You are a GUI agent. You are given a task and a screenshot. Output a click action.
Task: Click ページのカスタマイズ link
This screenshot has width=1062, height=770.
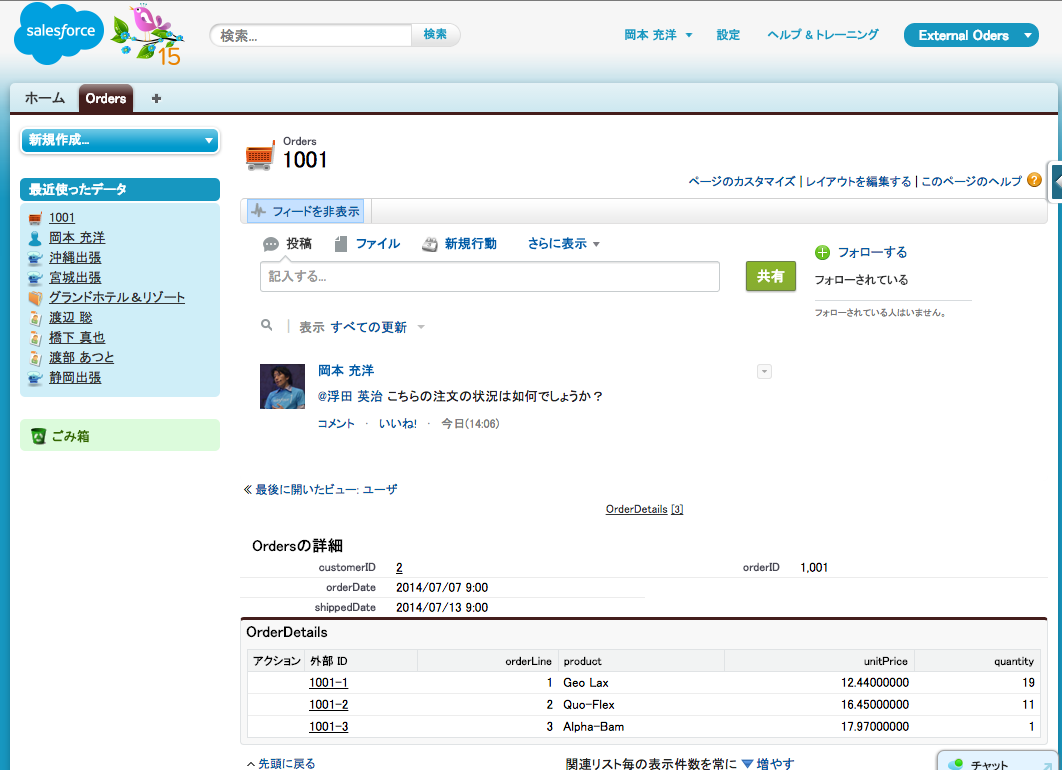tap(742, 181)
